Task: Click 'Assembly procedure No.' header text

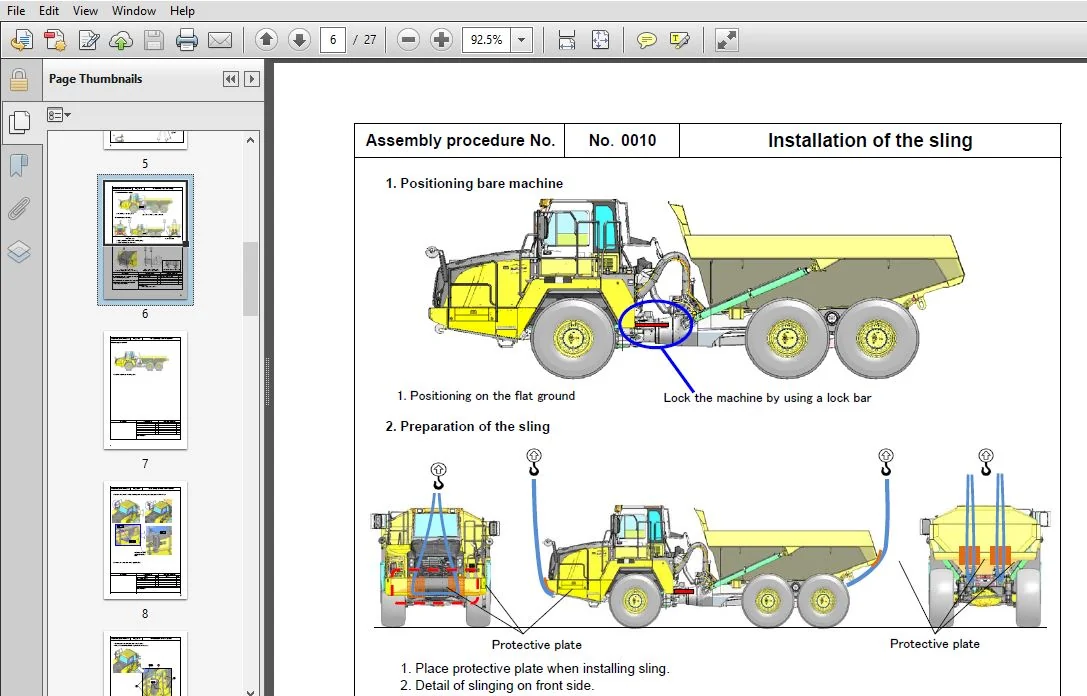Action: [x=460, y=140]
